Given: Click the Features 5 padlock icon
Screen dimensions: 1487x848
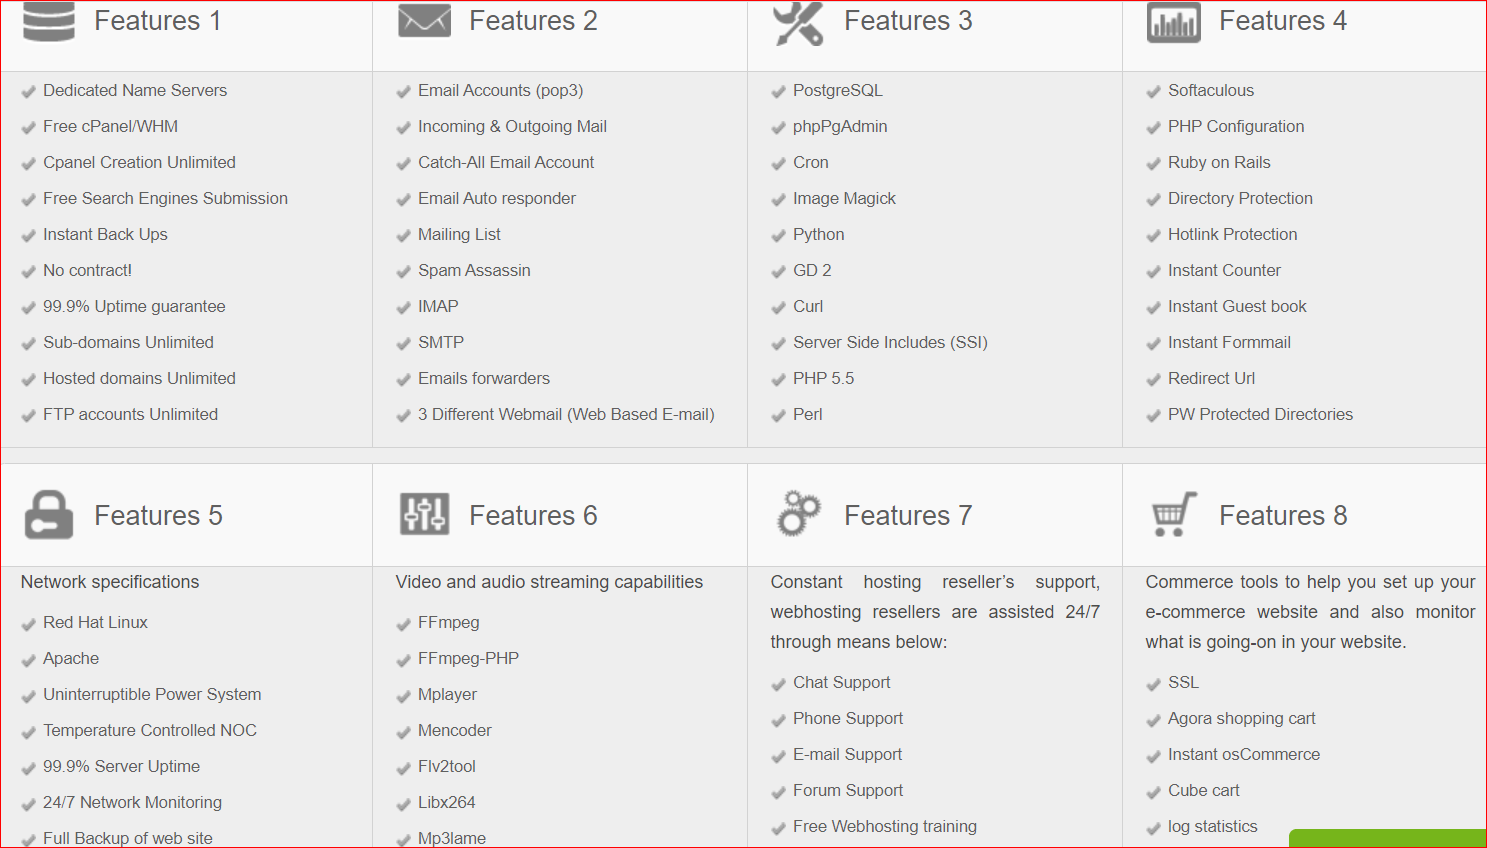Looking at the screenshot, I should pos(49,515).
